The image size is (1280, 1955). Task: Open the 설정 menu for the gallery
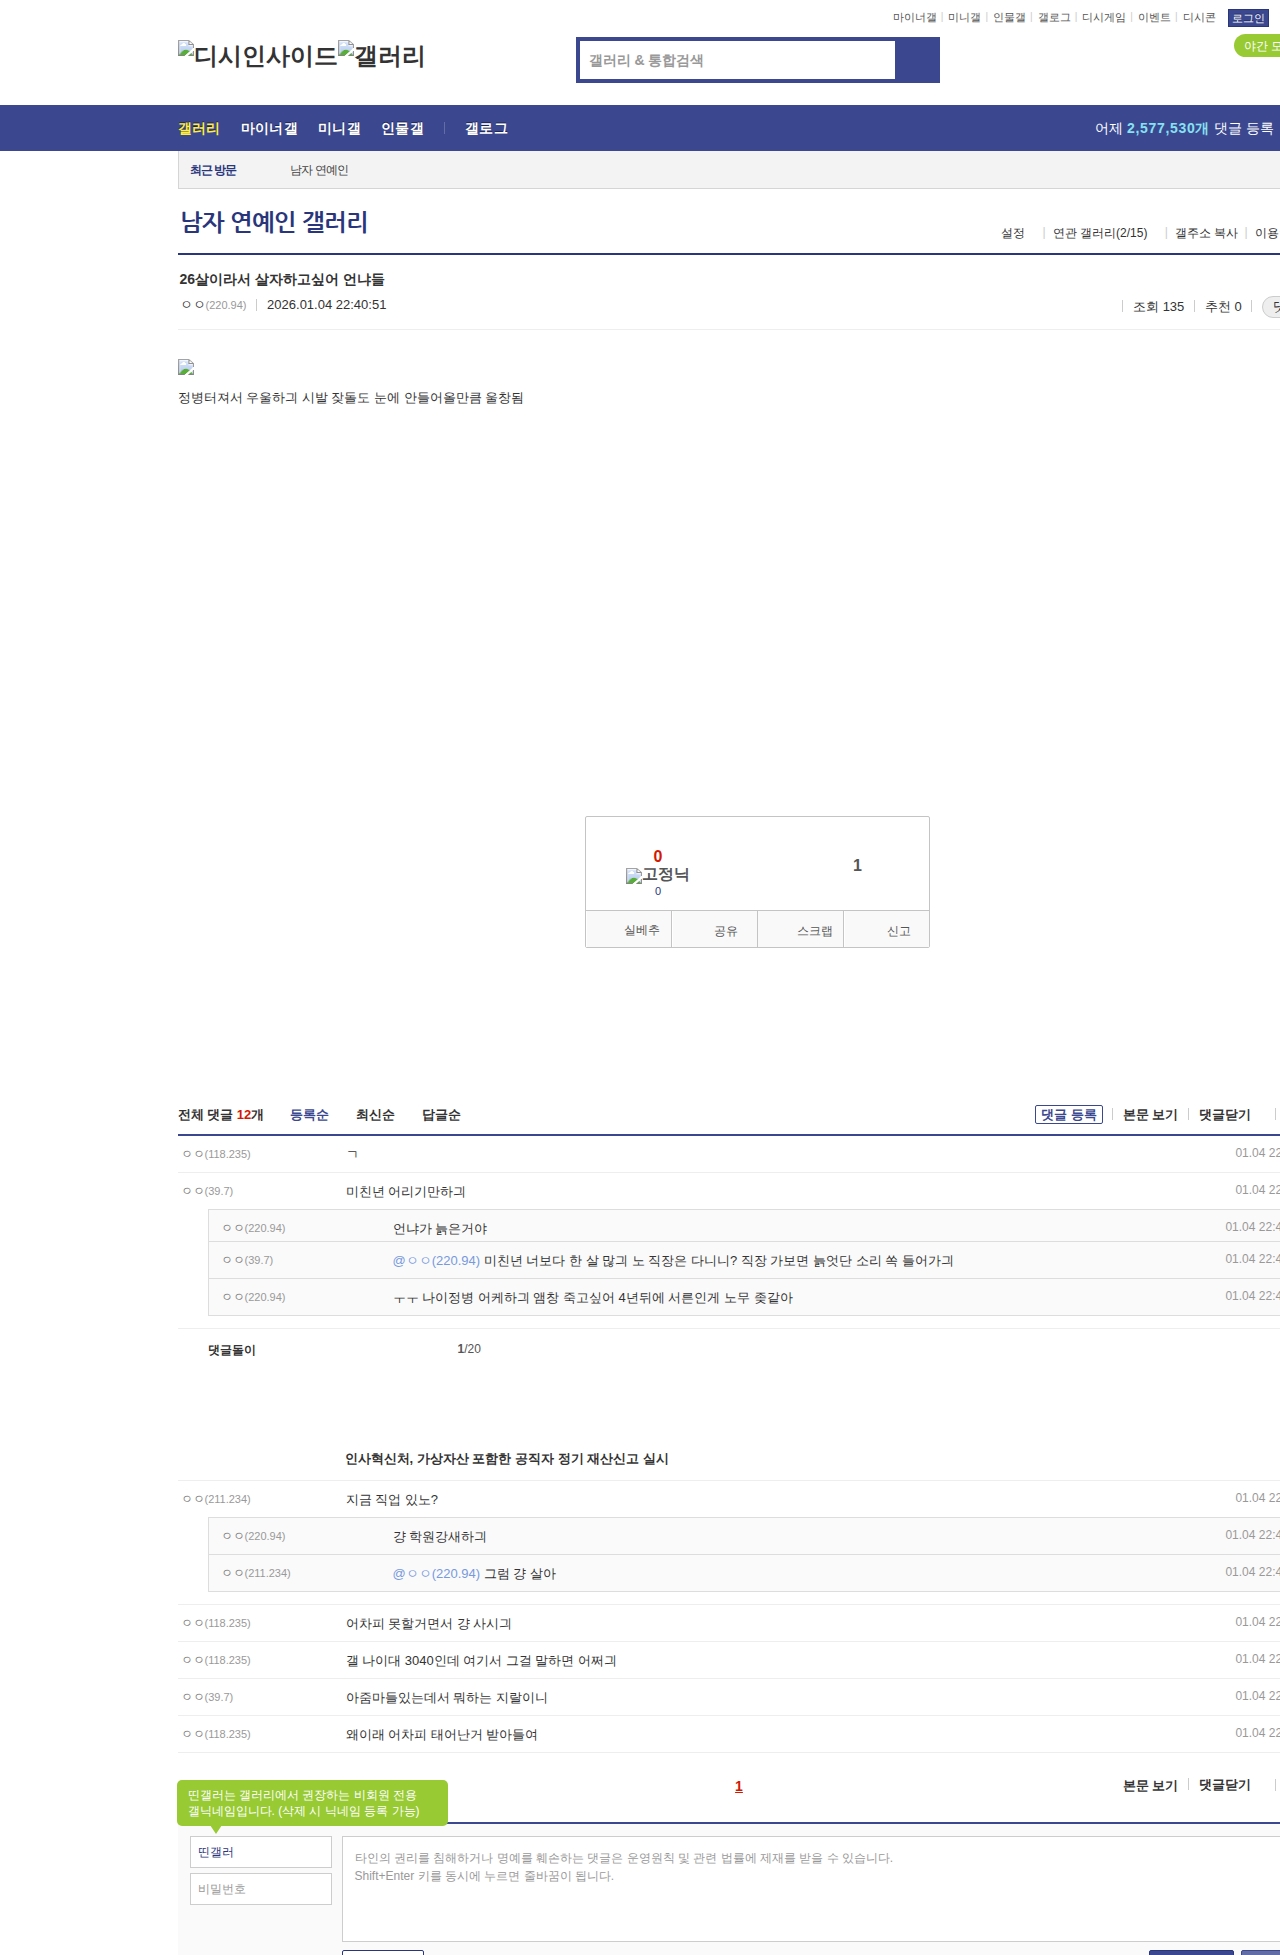(1012, 233)
